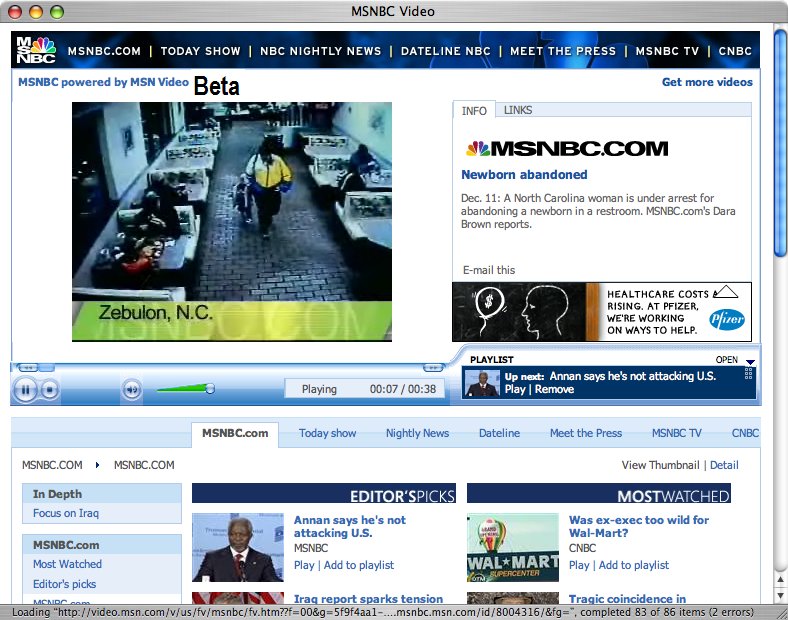788x620 pixels.
Task: Expand the playlist with OPEN arrow
Action: pyautogui.click(x=750, y=362)
